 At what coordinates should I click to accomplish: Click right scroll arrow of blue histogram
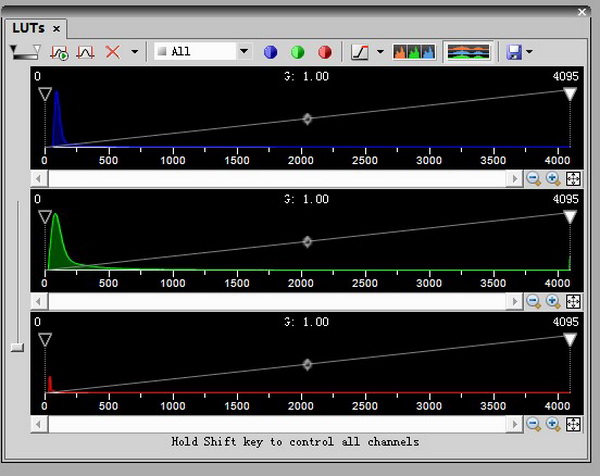pyautogui.click(x=515, y=179)
